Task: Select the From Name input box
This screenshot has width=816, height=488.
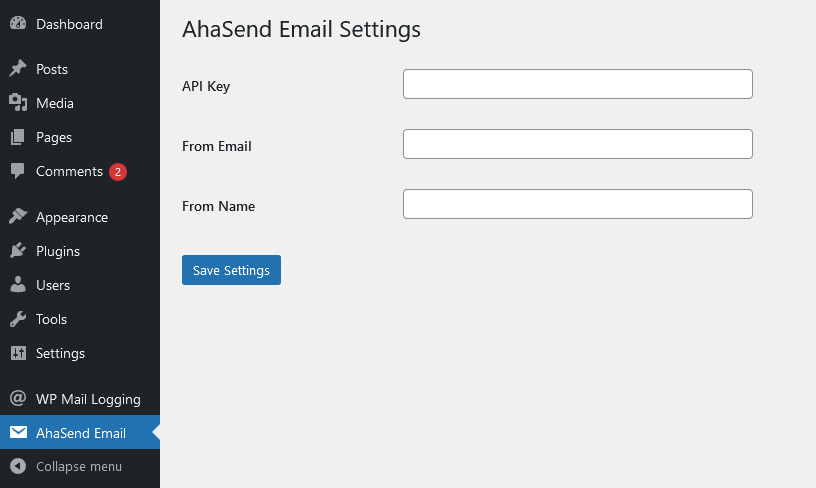Action: [x=578, y=204]
